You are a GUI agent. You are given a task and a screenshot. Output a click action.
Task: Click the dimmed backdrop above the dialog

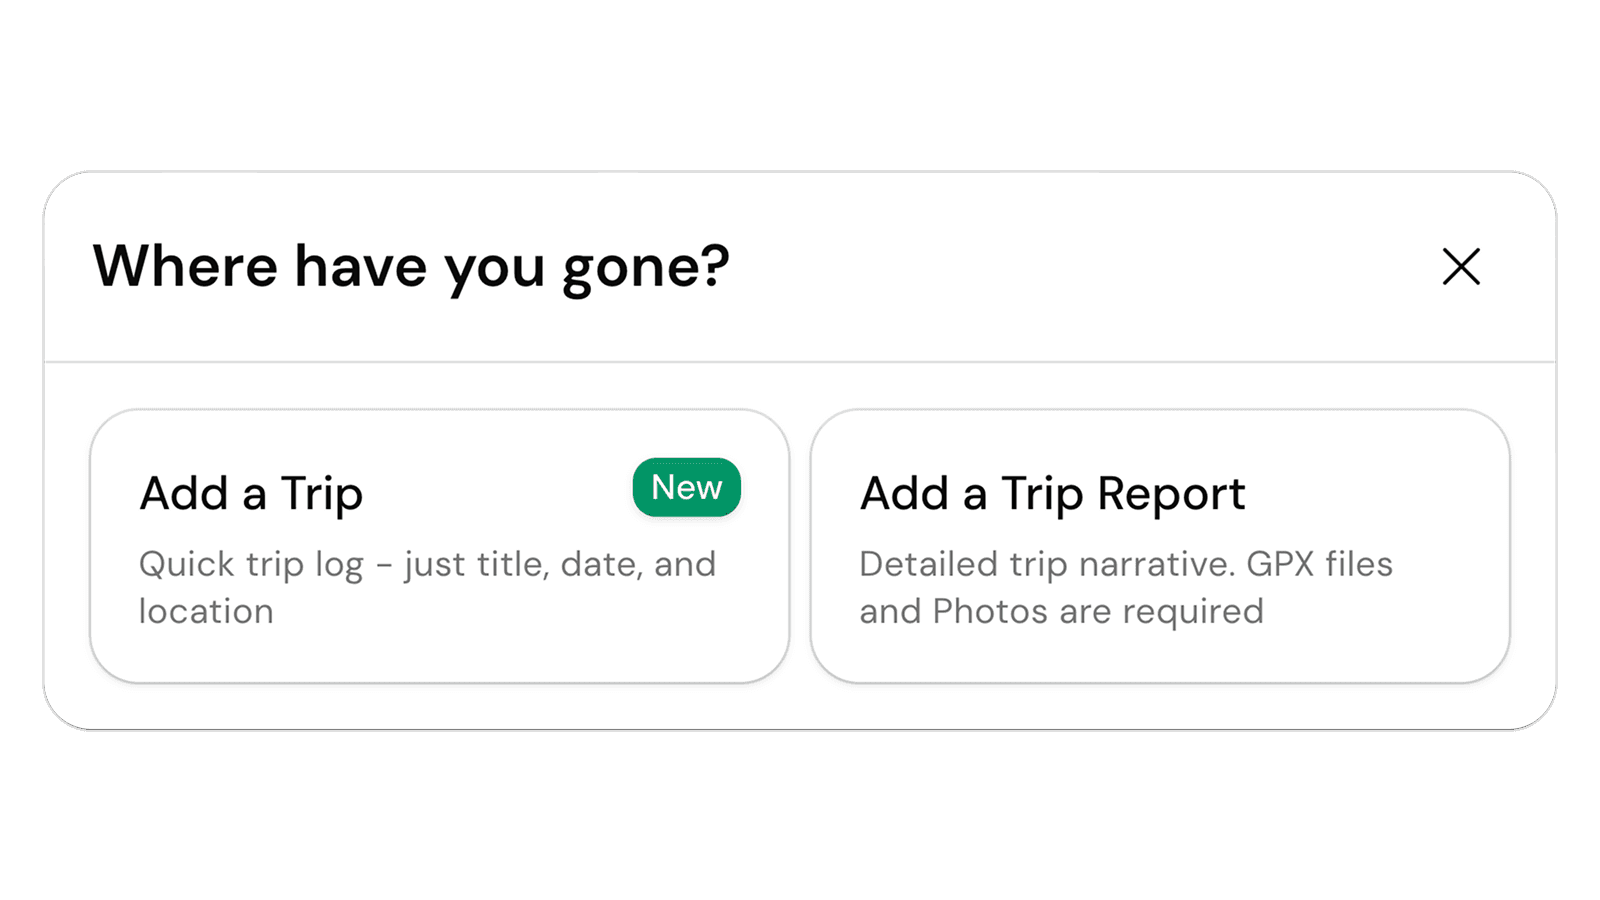(800, 85)
